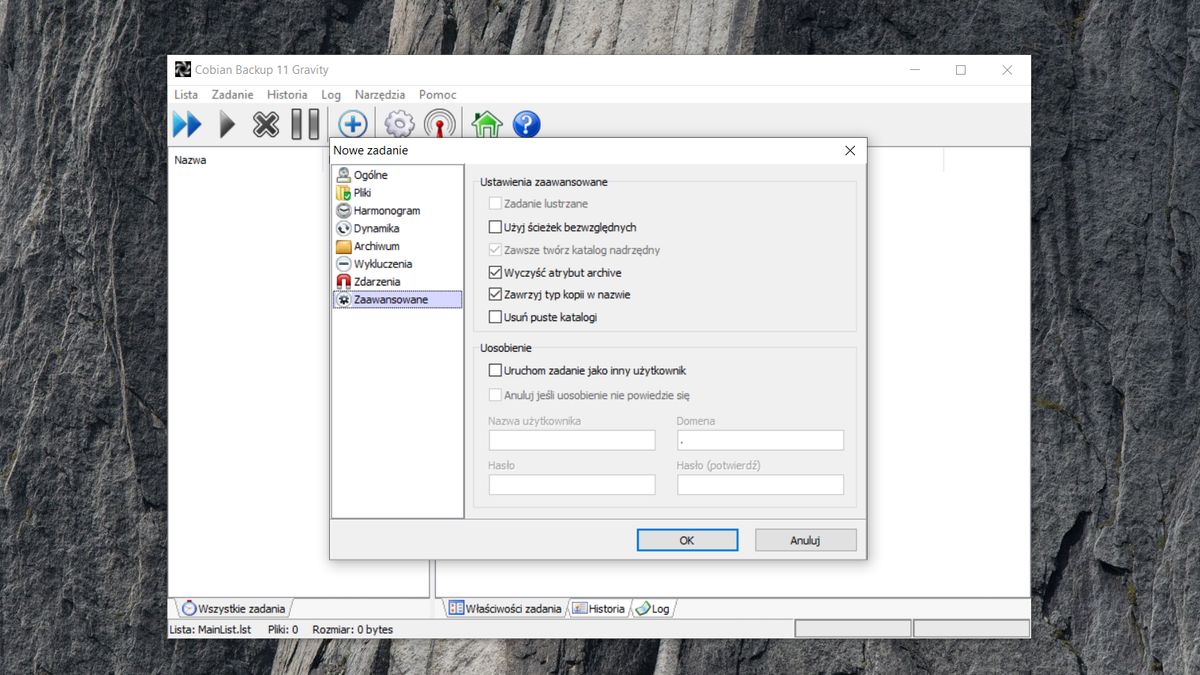Viewport: 1200px width, 675px height.
Task: Disable the 'Wyczyść atrybut archive' checkbox
Action: pos(495,270)
